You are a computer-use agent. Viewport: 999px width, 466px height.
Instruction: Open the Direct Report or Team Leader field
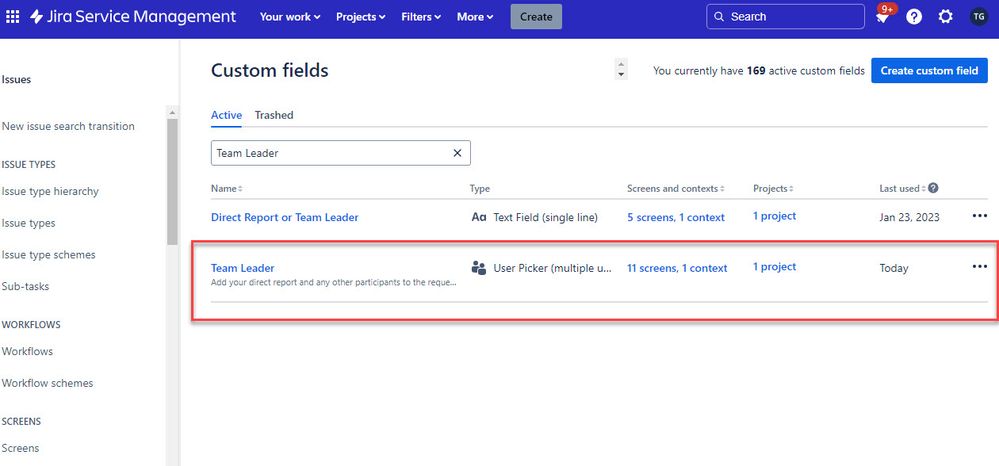pos(285,217)
